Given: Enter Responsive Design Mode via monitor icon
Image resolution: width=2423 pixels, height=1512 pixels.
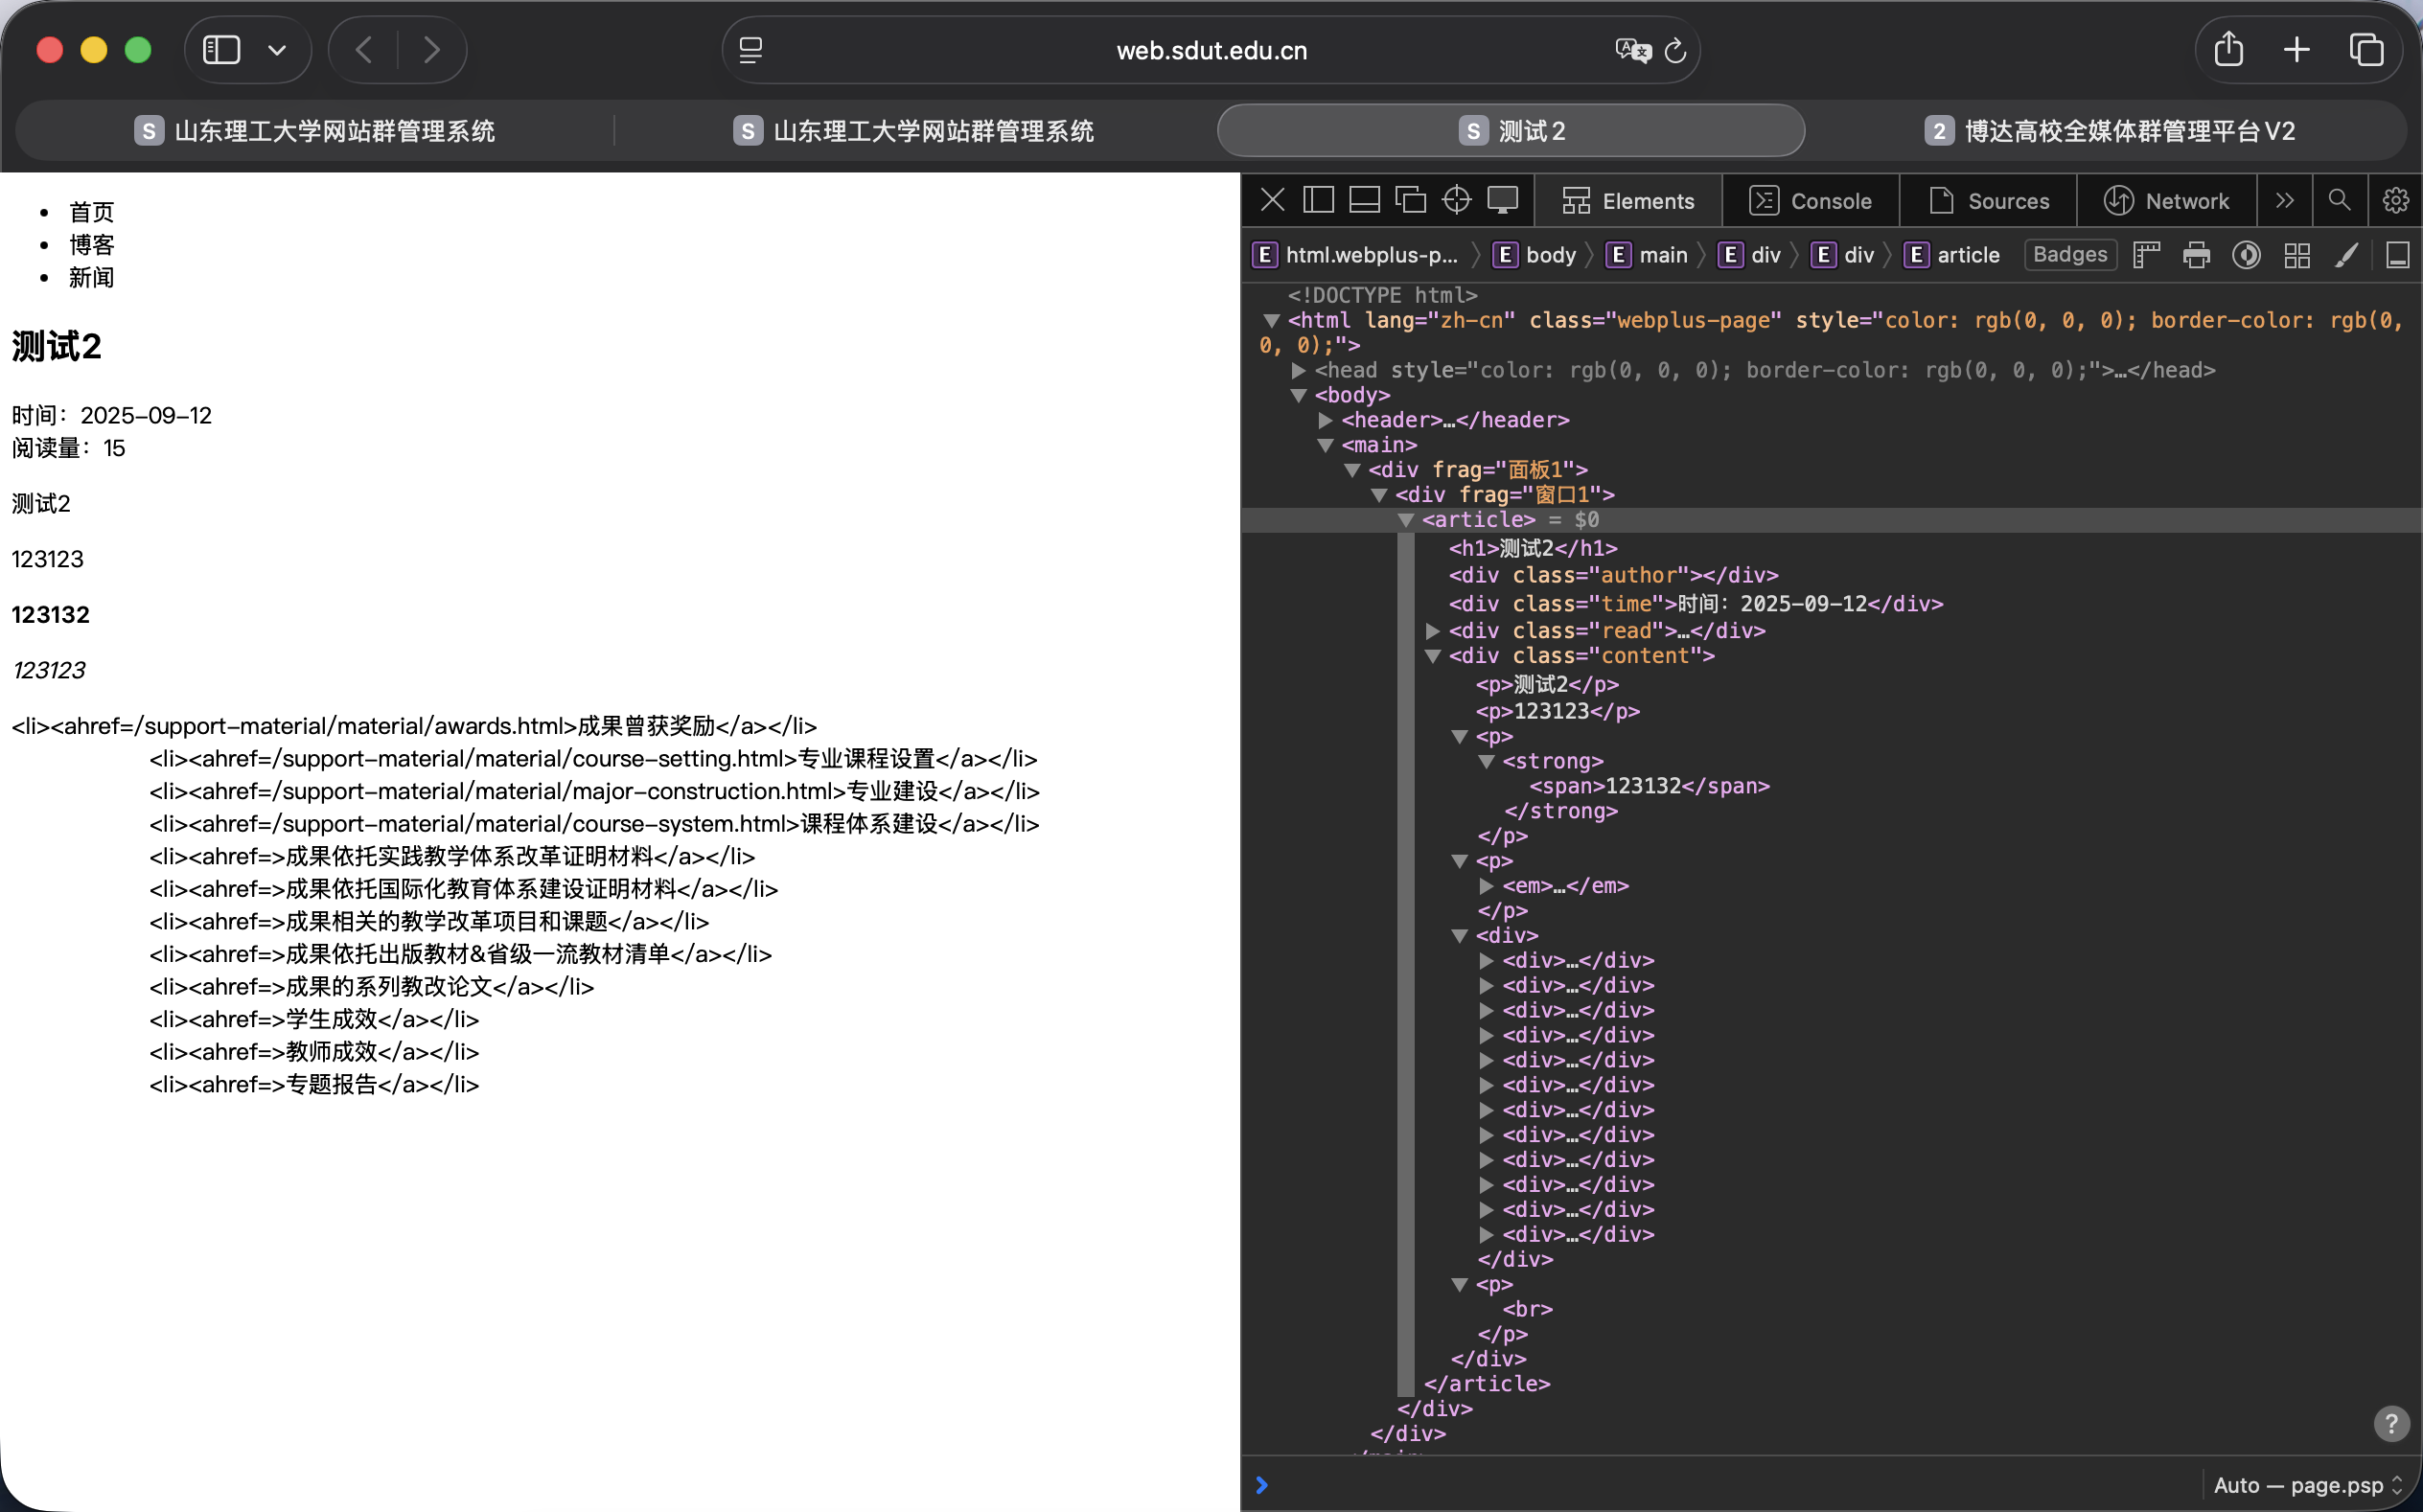Looking at the screenshot, I should point(1503,200).
